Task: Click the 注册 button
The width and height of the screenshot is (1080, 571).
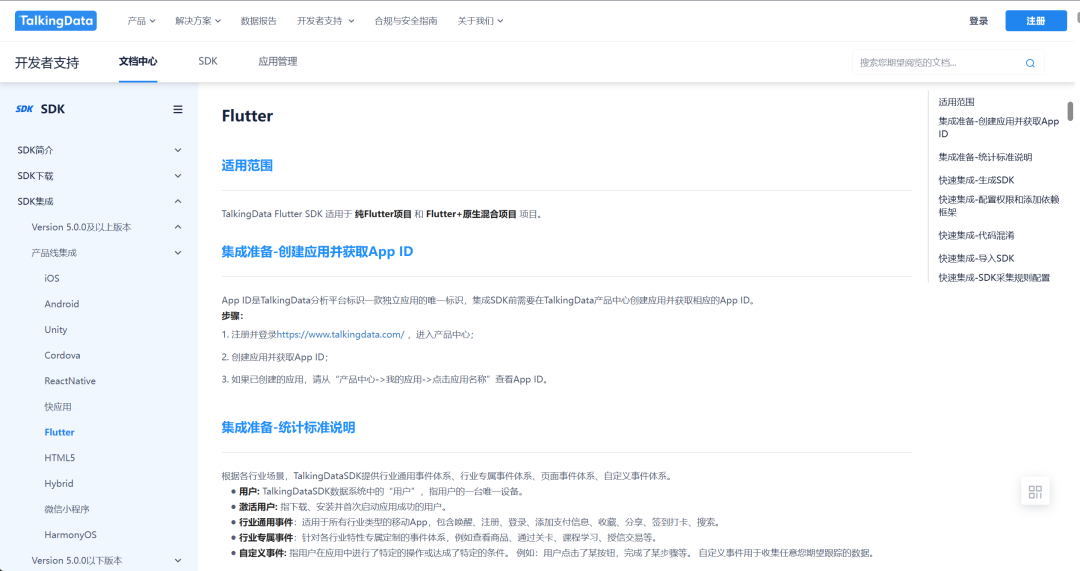Action: coord(1036,21)
